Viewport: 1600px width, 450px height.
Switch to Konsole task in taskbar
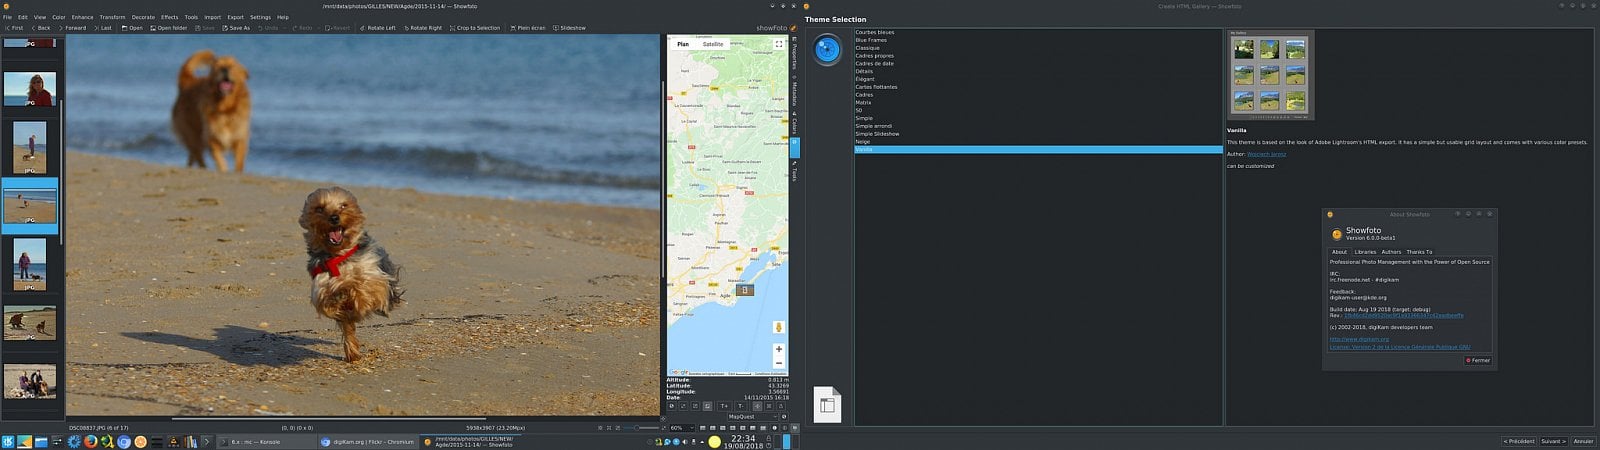[x=266, y=441]
